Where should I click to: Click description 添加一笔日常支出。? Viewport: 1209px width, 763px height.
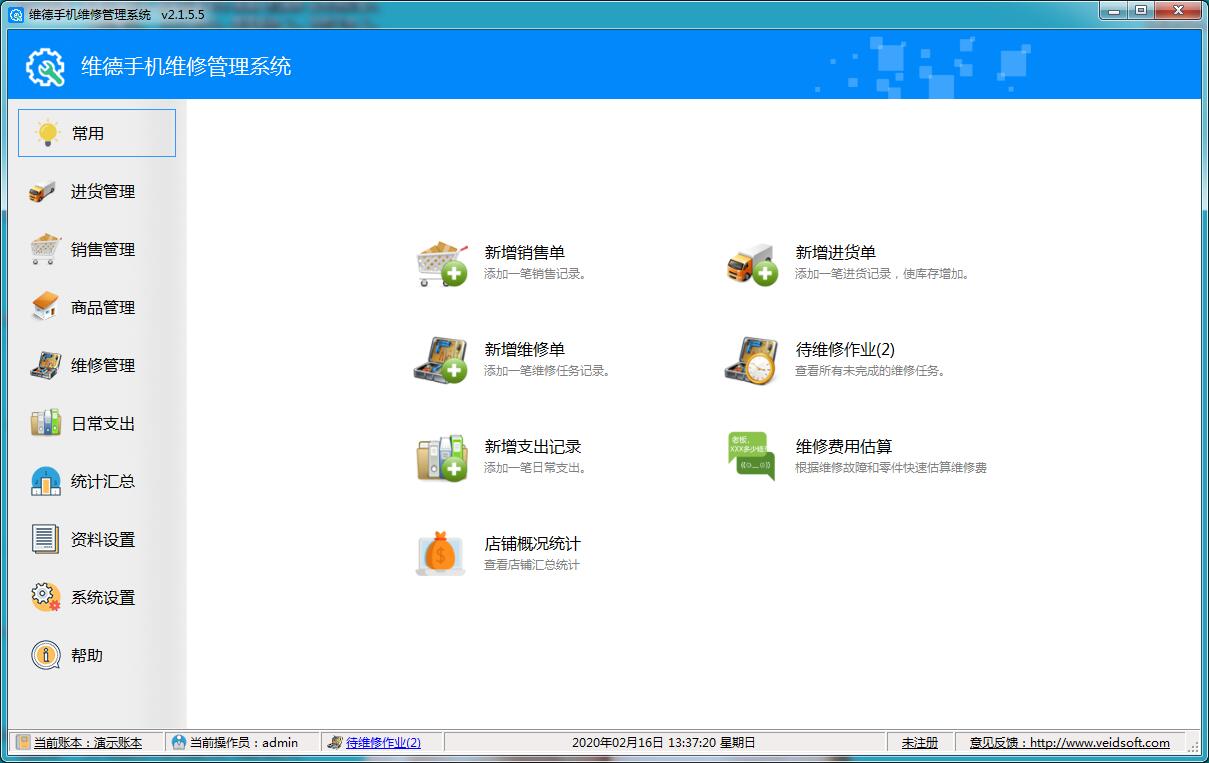(x=536, y=467)
